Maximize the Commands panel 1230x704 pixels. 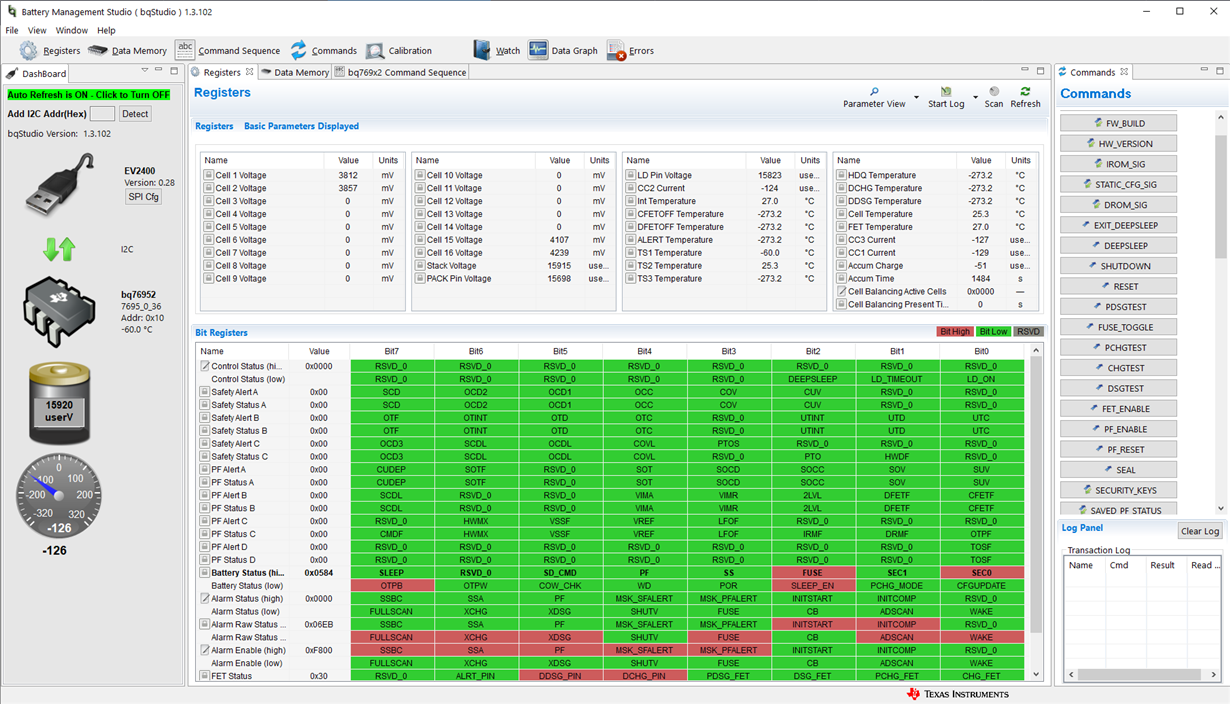[1220, 71]
